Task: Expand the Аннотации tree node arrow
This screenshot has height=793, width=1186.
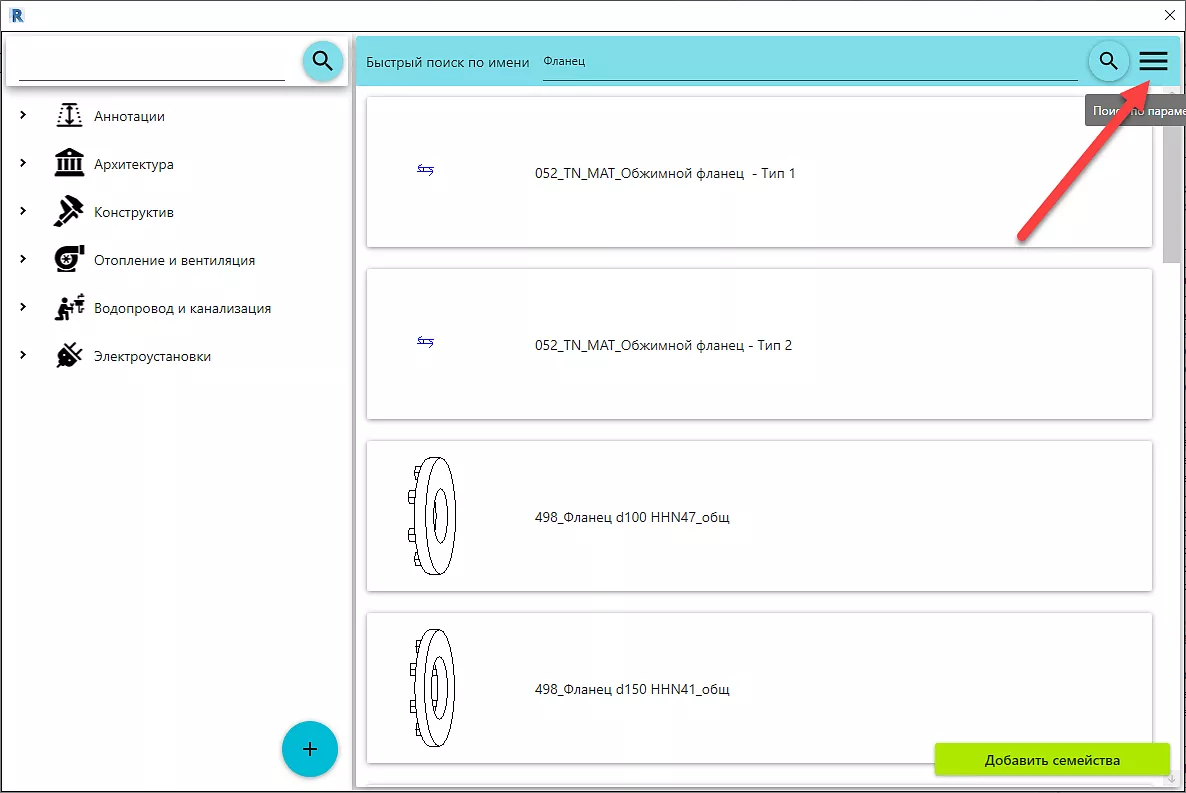Action: coord(23,116)
